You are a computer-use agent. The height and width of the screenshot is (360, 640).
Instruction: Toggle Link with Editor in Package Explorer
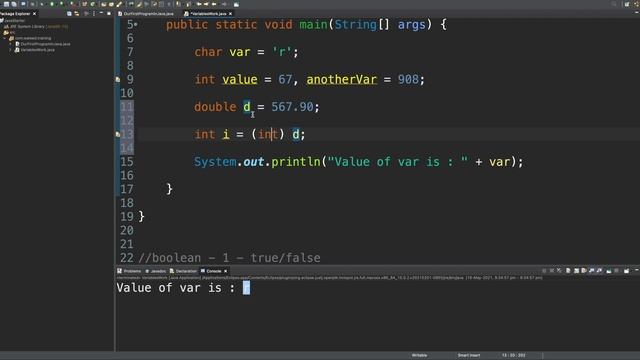77,13
